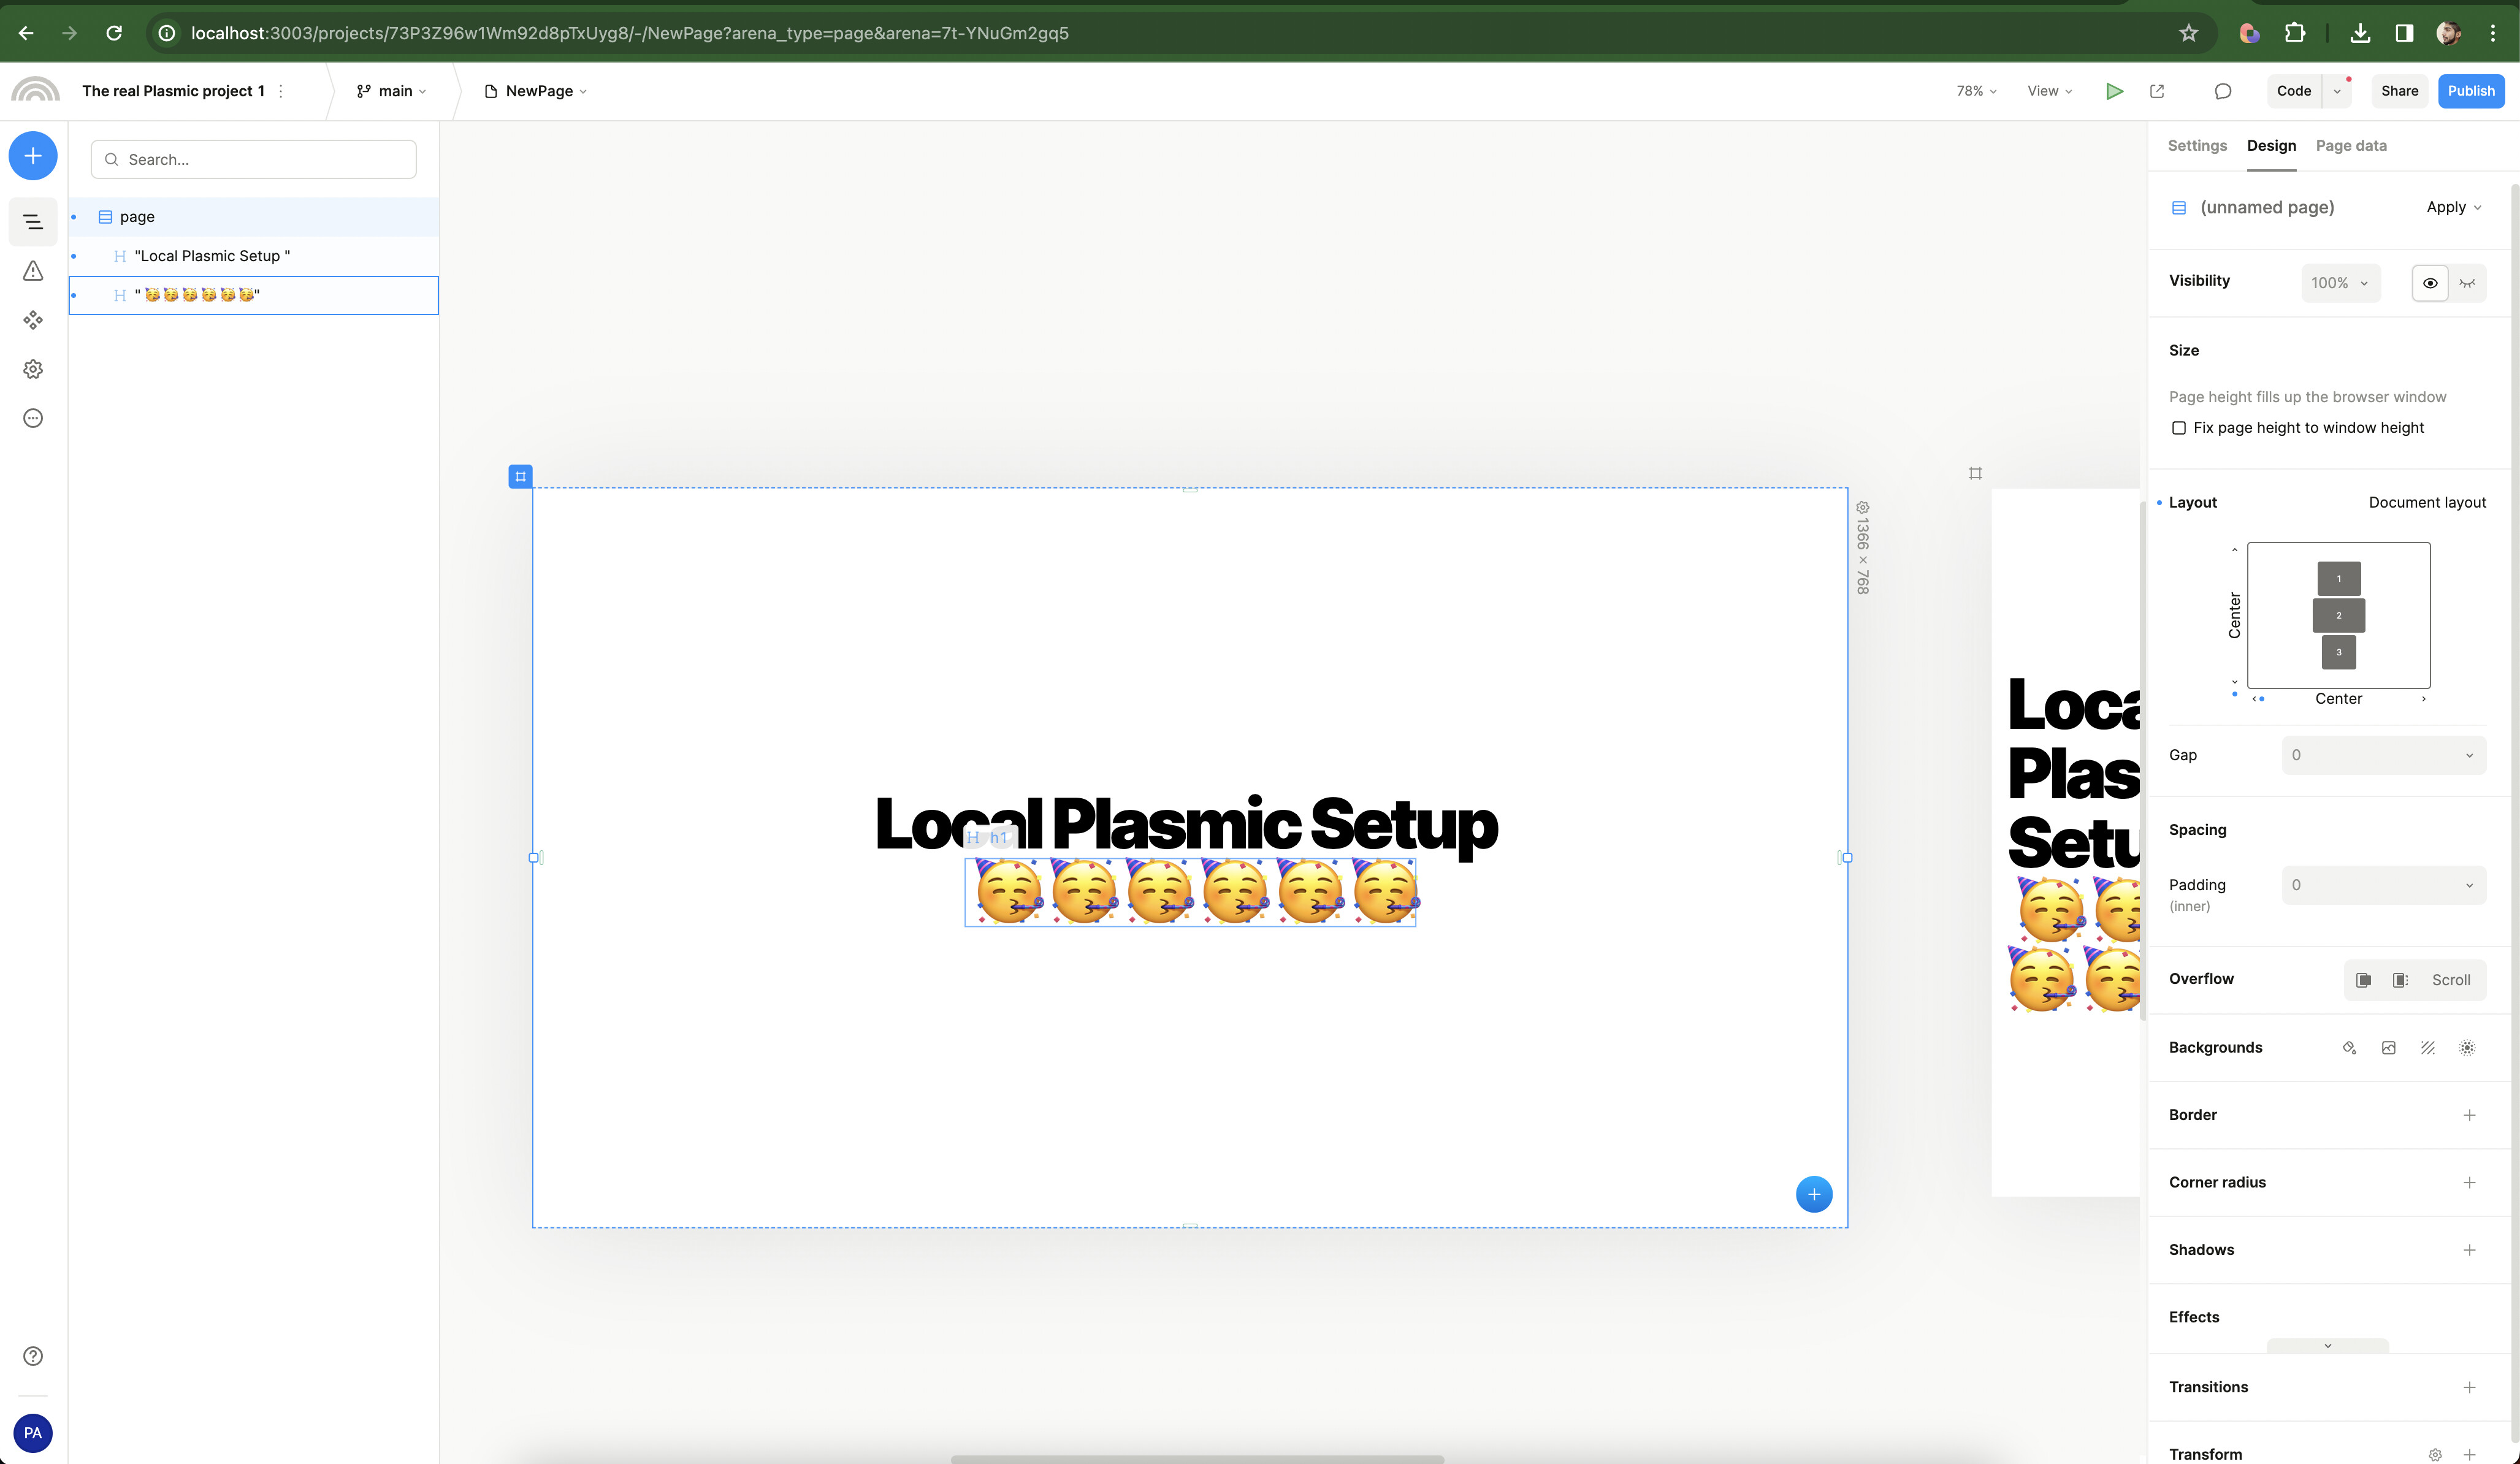Open the 78% zoom dropdown

tap(1976, 91)
